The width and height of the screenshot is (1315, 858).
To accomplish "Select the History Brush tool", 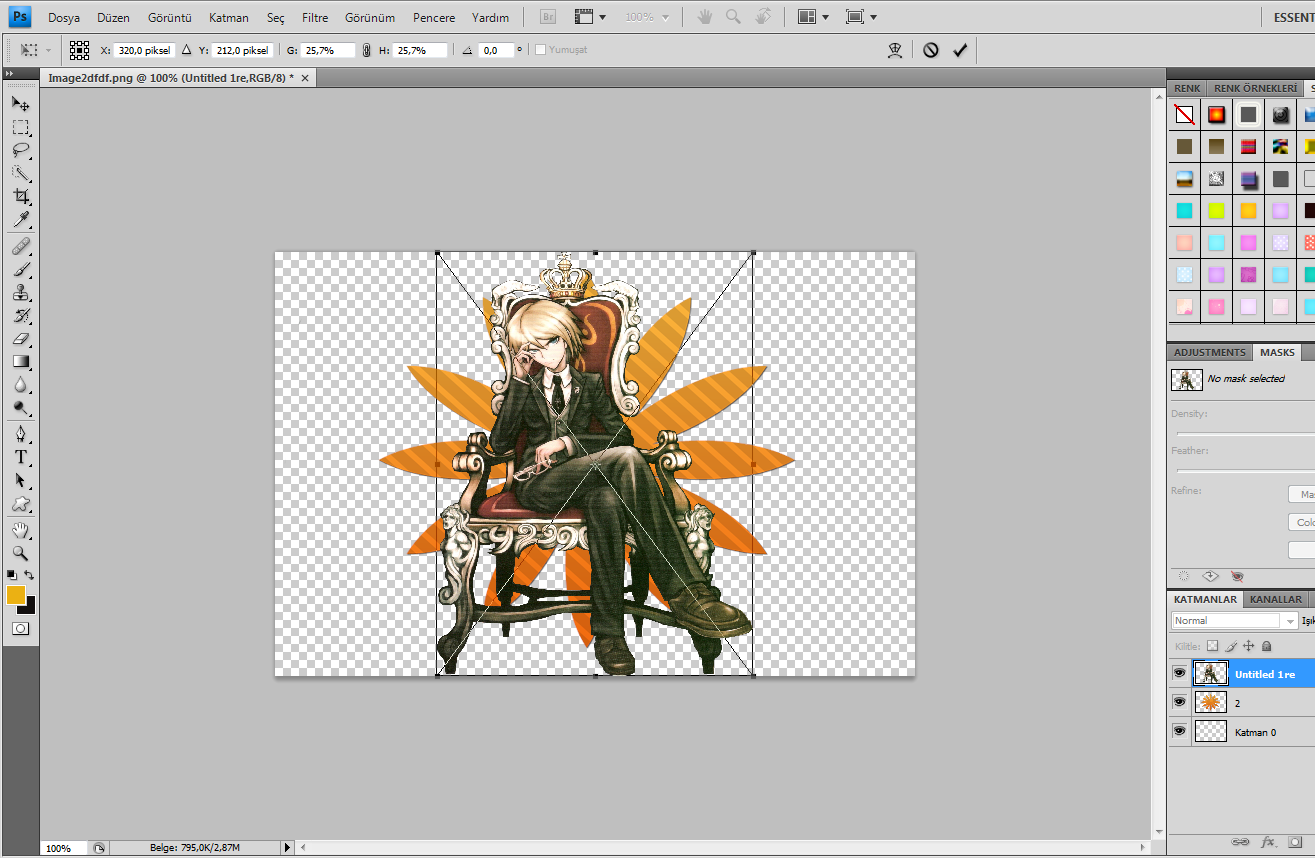I will 21,315.
